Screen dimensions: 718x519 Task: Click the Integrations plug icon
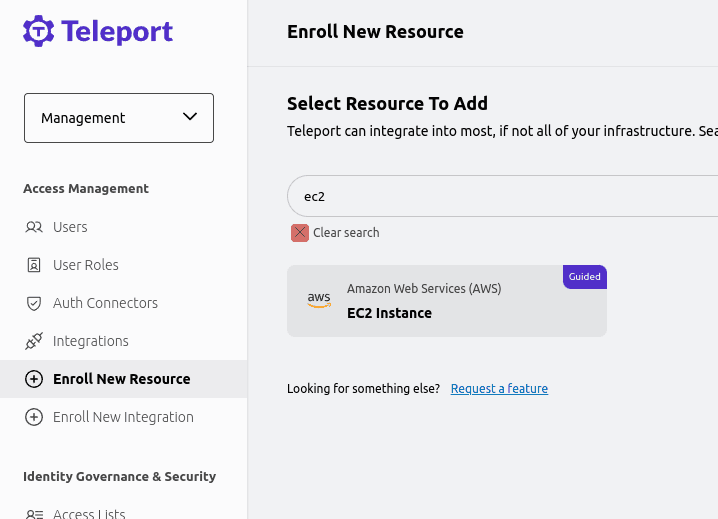point(34,341)
